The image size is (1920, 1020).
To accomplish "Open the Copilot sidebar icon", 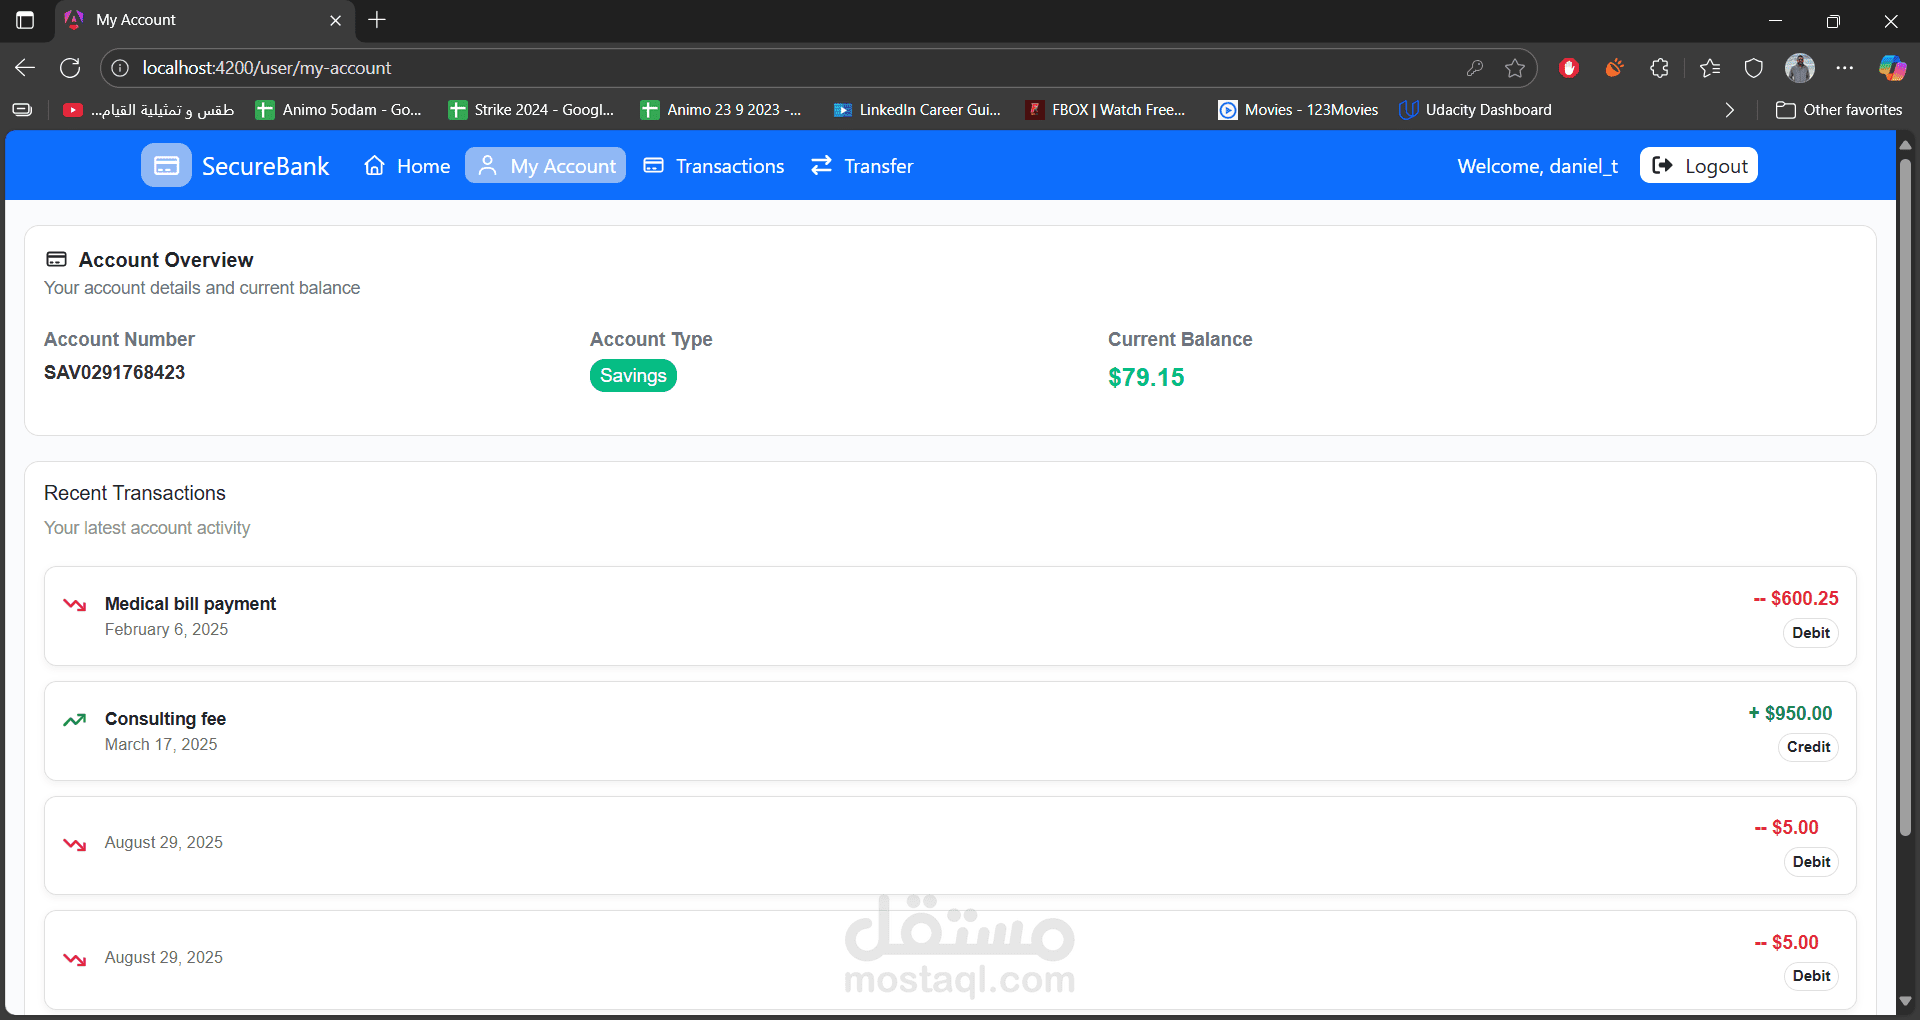I will pyautogui.click(x=1892, y=68).
